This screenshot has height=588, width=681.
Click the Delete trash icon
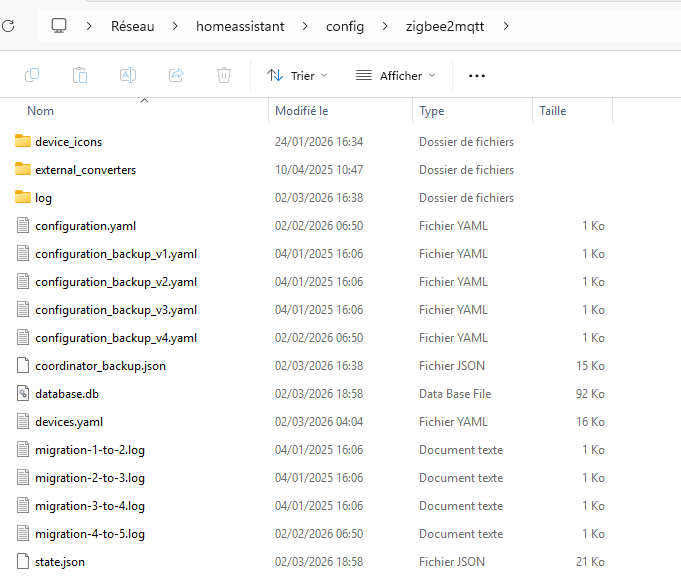224,75
